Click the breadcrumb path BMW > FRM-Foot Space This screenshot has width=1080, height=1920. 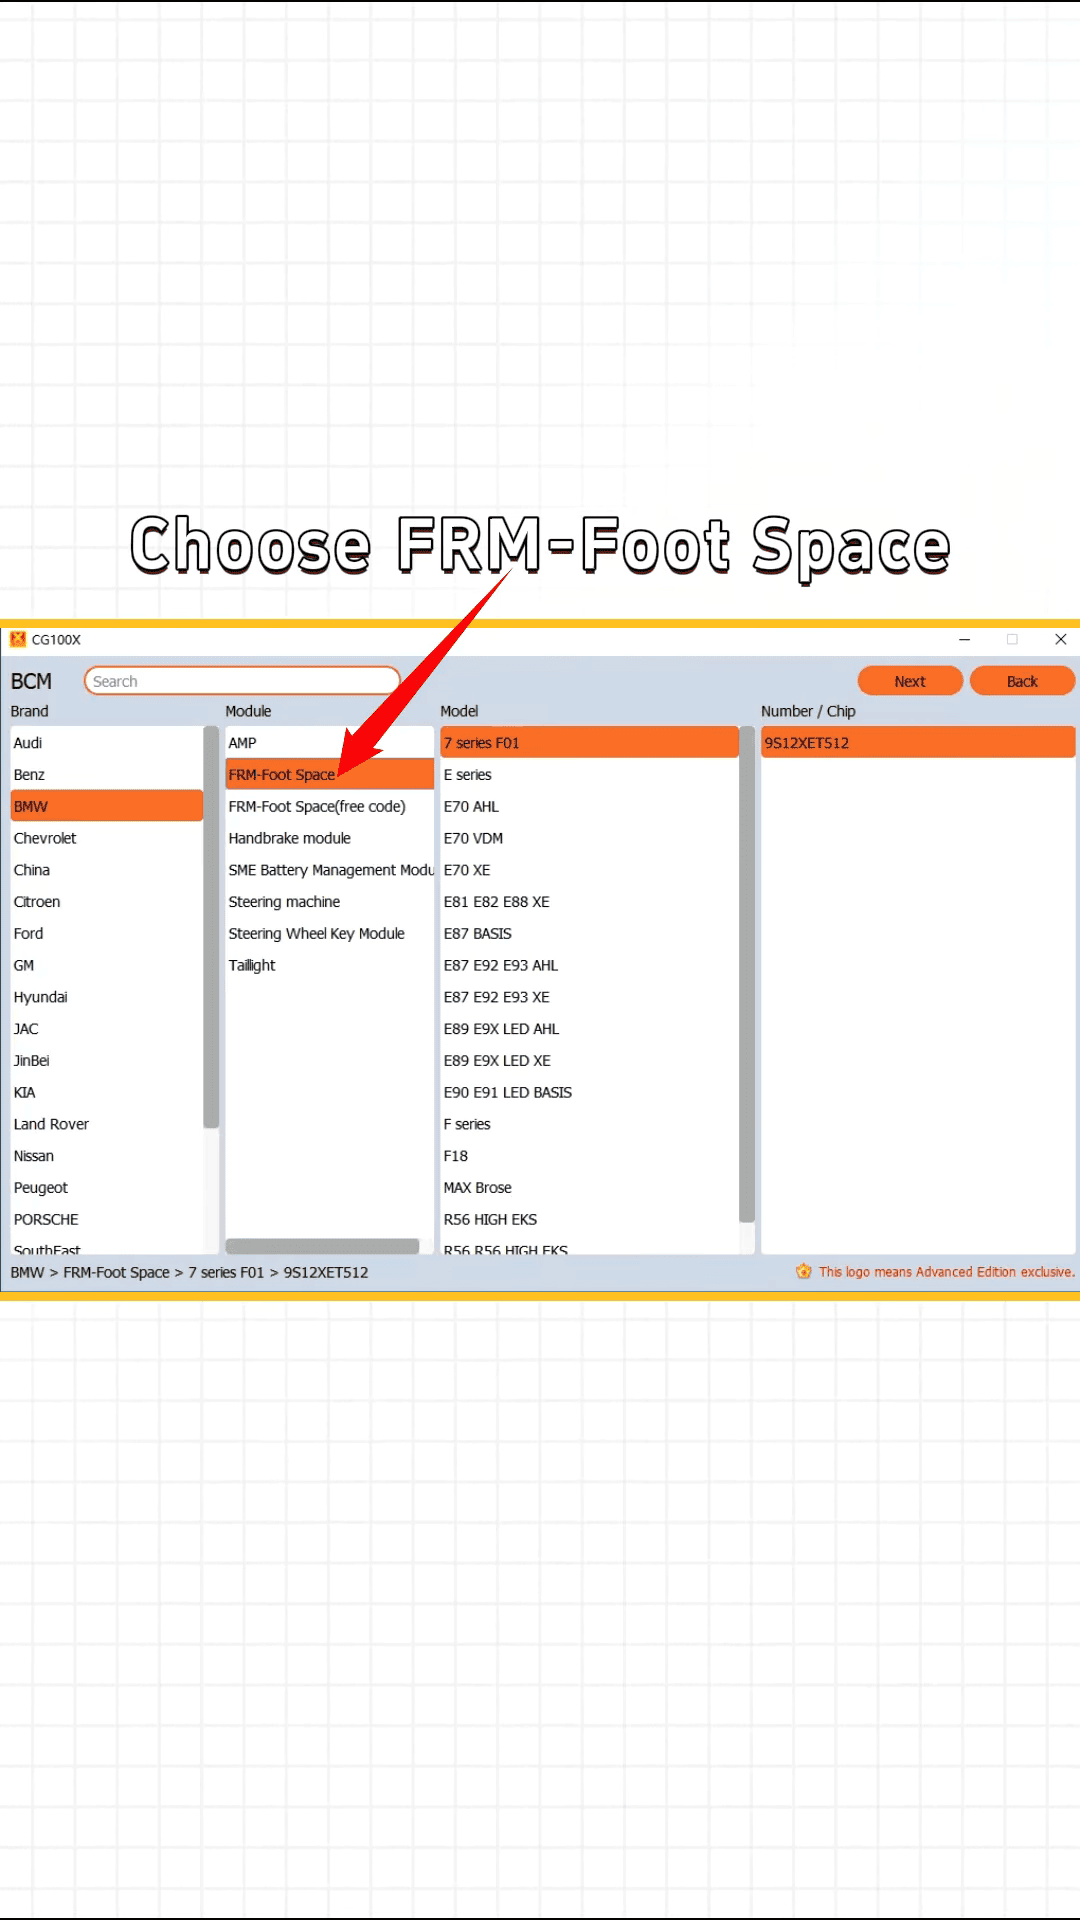tap(90, 1272)
